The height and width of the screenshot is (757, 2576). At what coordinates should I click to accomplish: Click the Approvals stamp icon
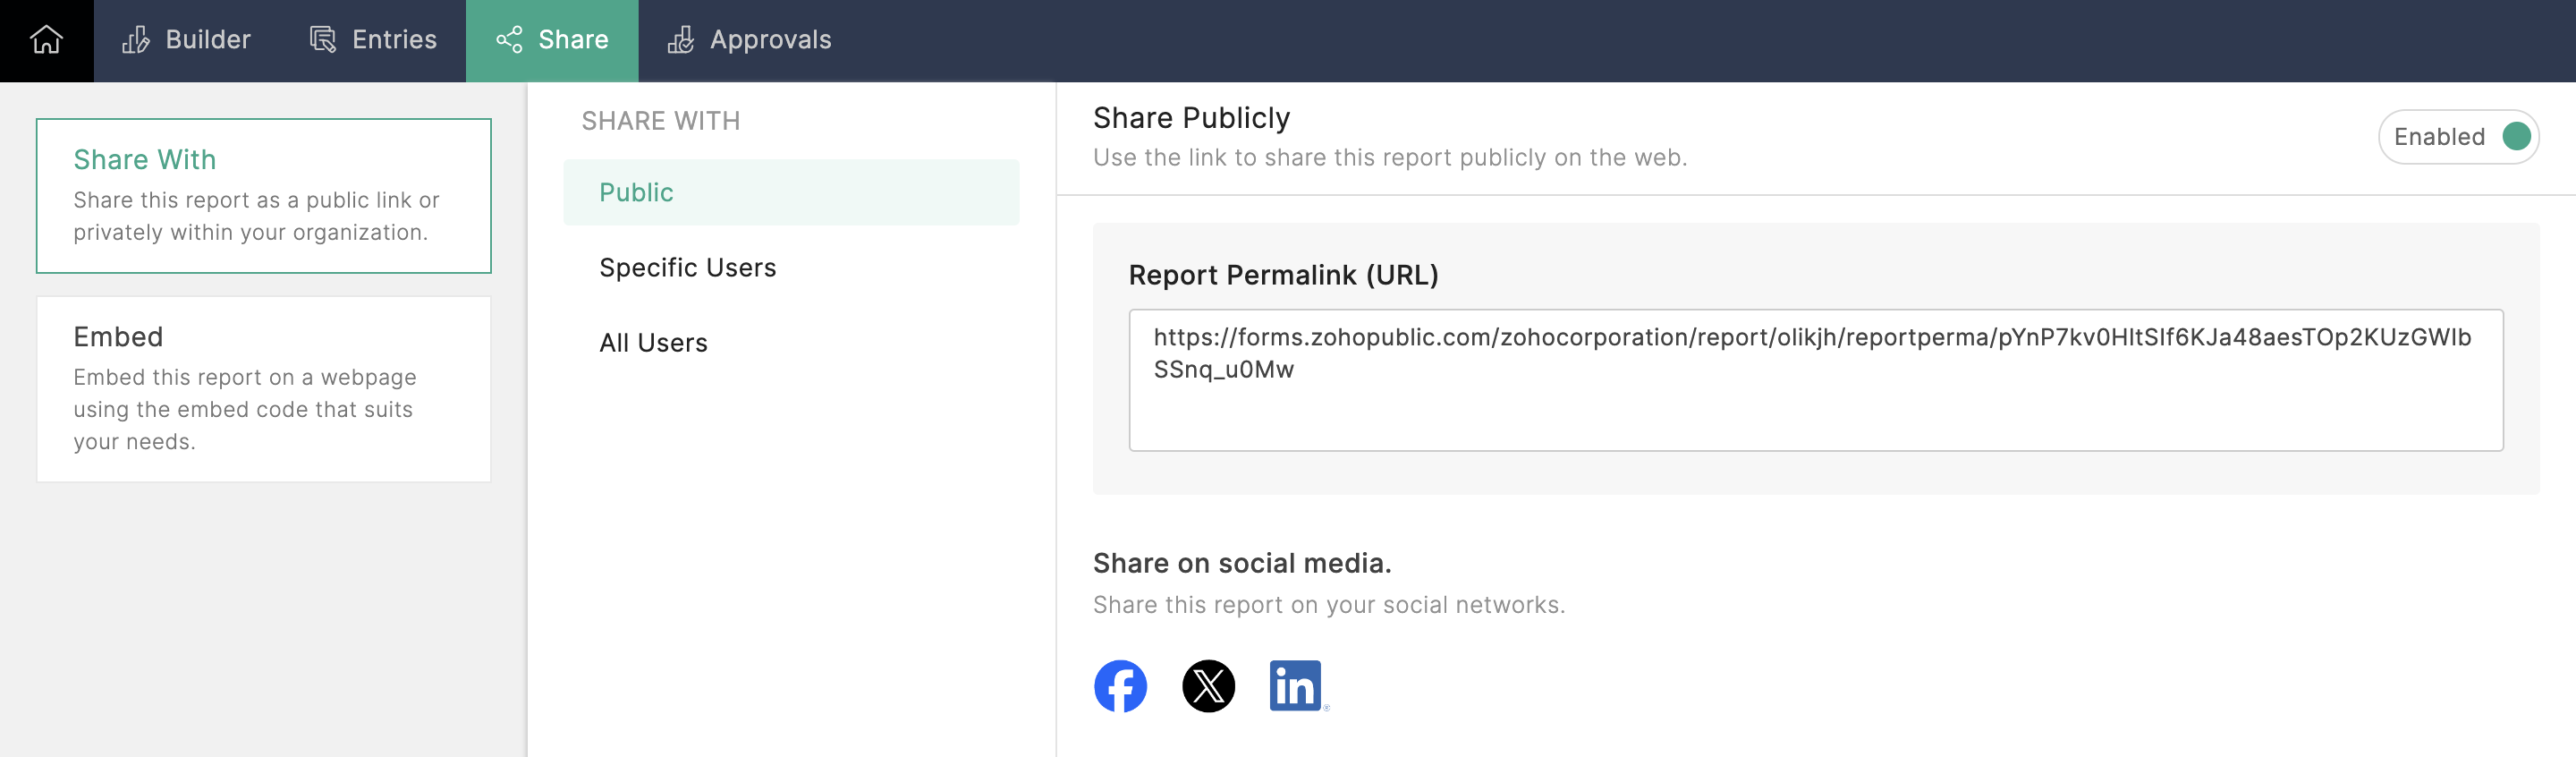(x=681, y=40)
